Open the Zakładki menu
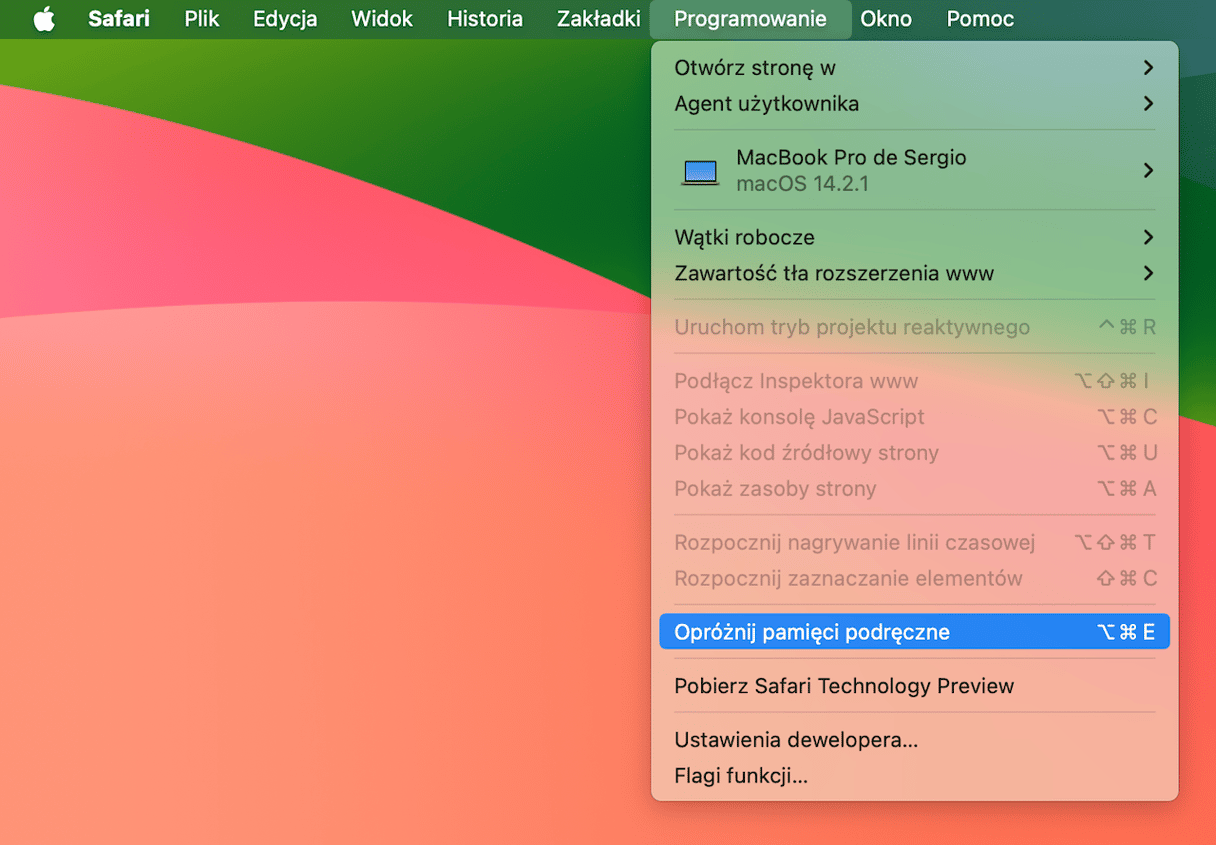 (598, 19)
